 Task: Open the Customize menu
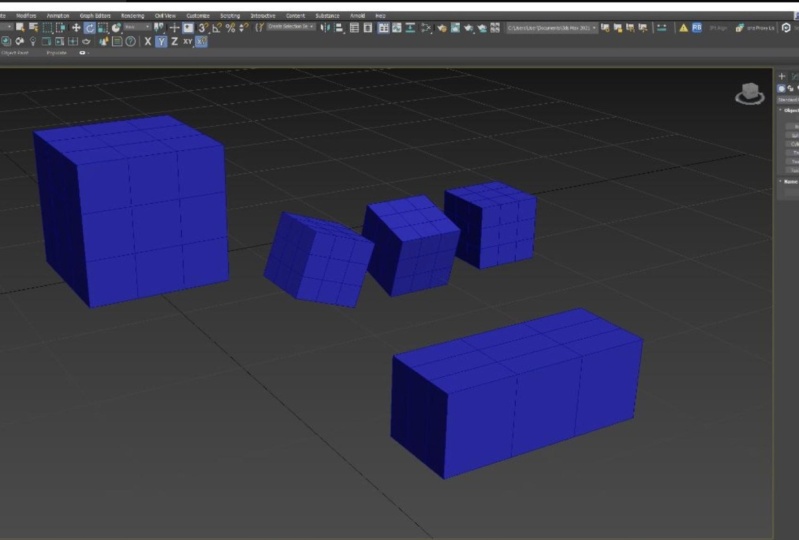point(198,16)
